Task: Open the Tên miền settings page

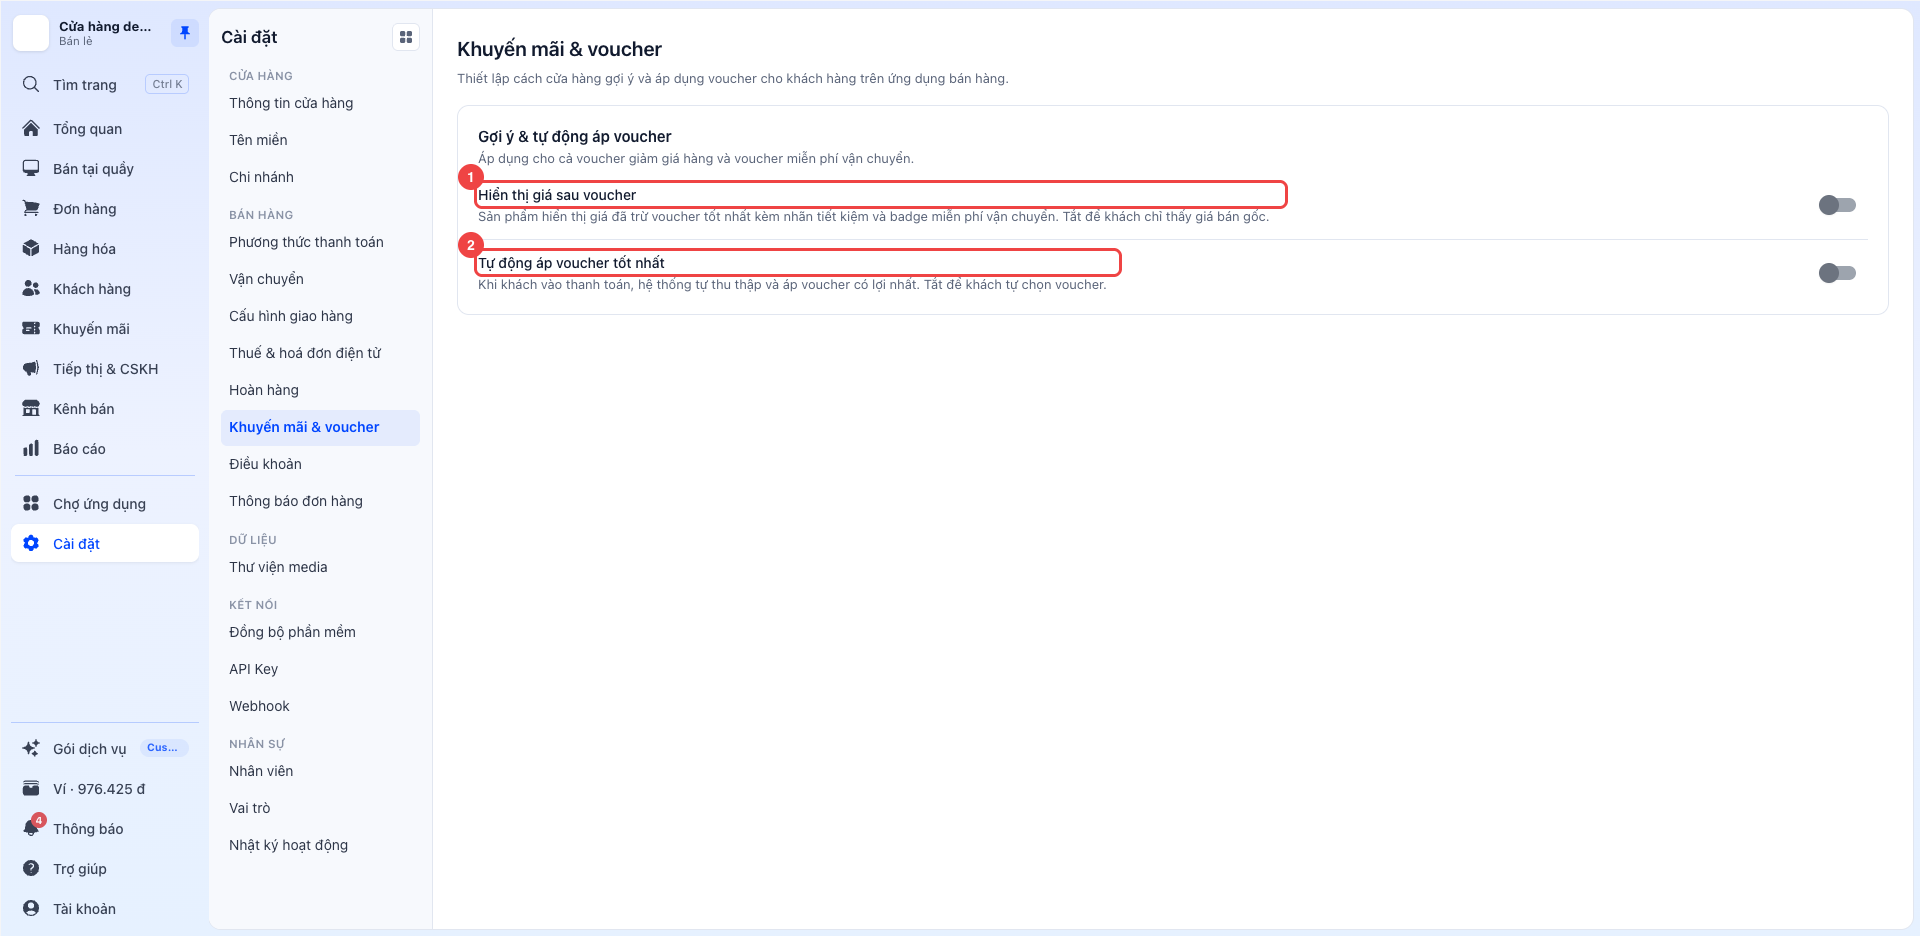Action: click(320, 140)
